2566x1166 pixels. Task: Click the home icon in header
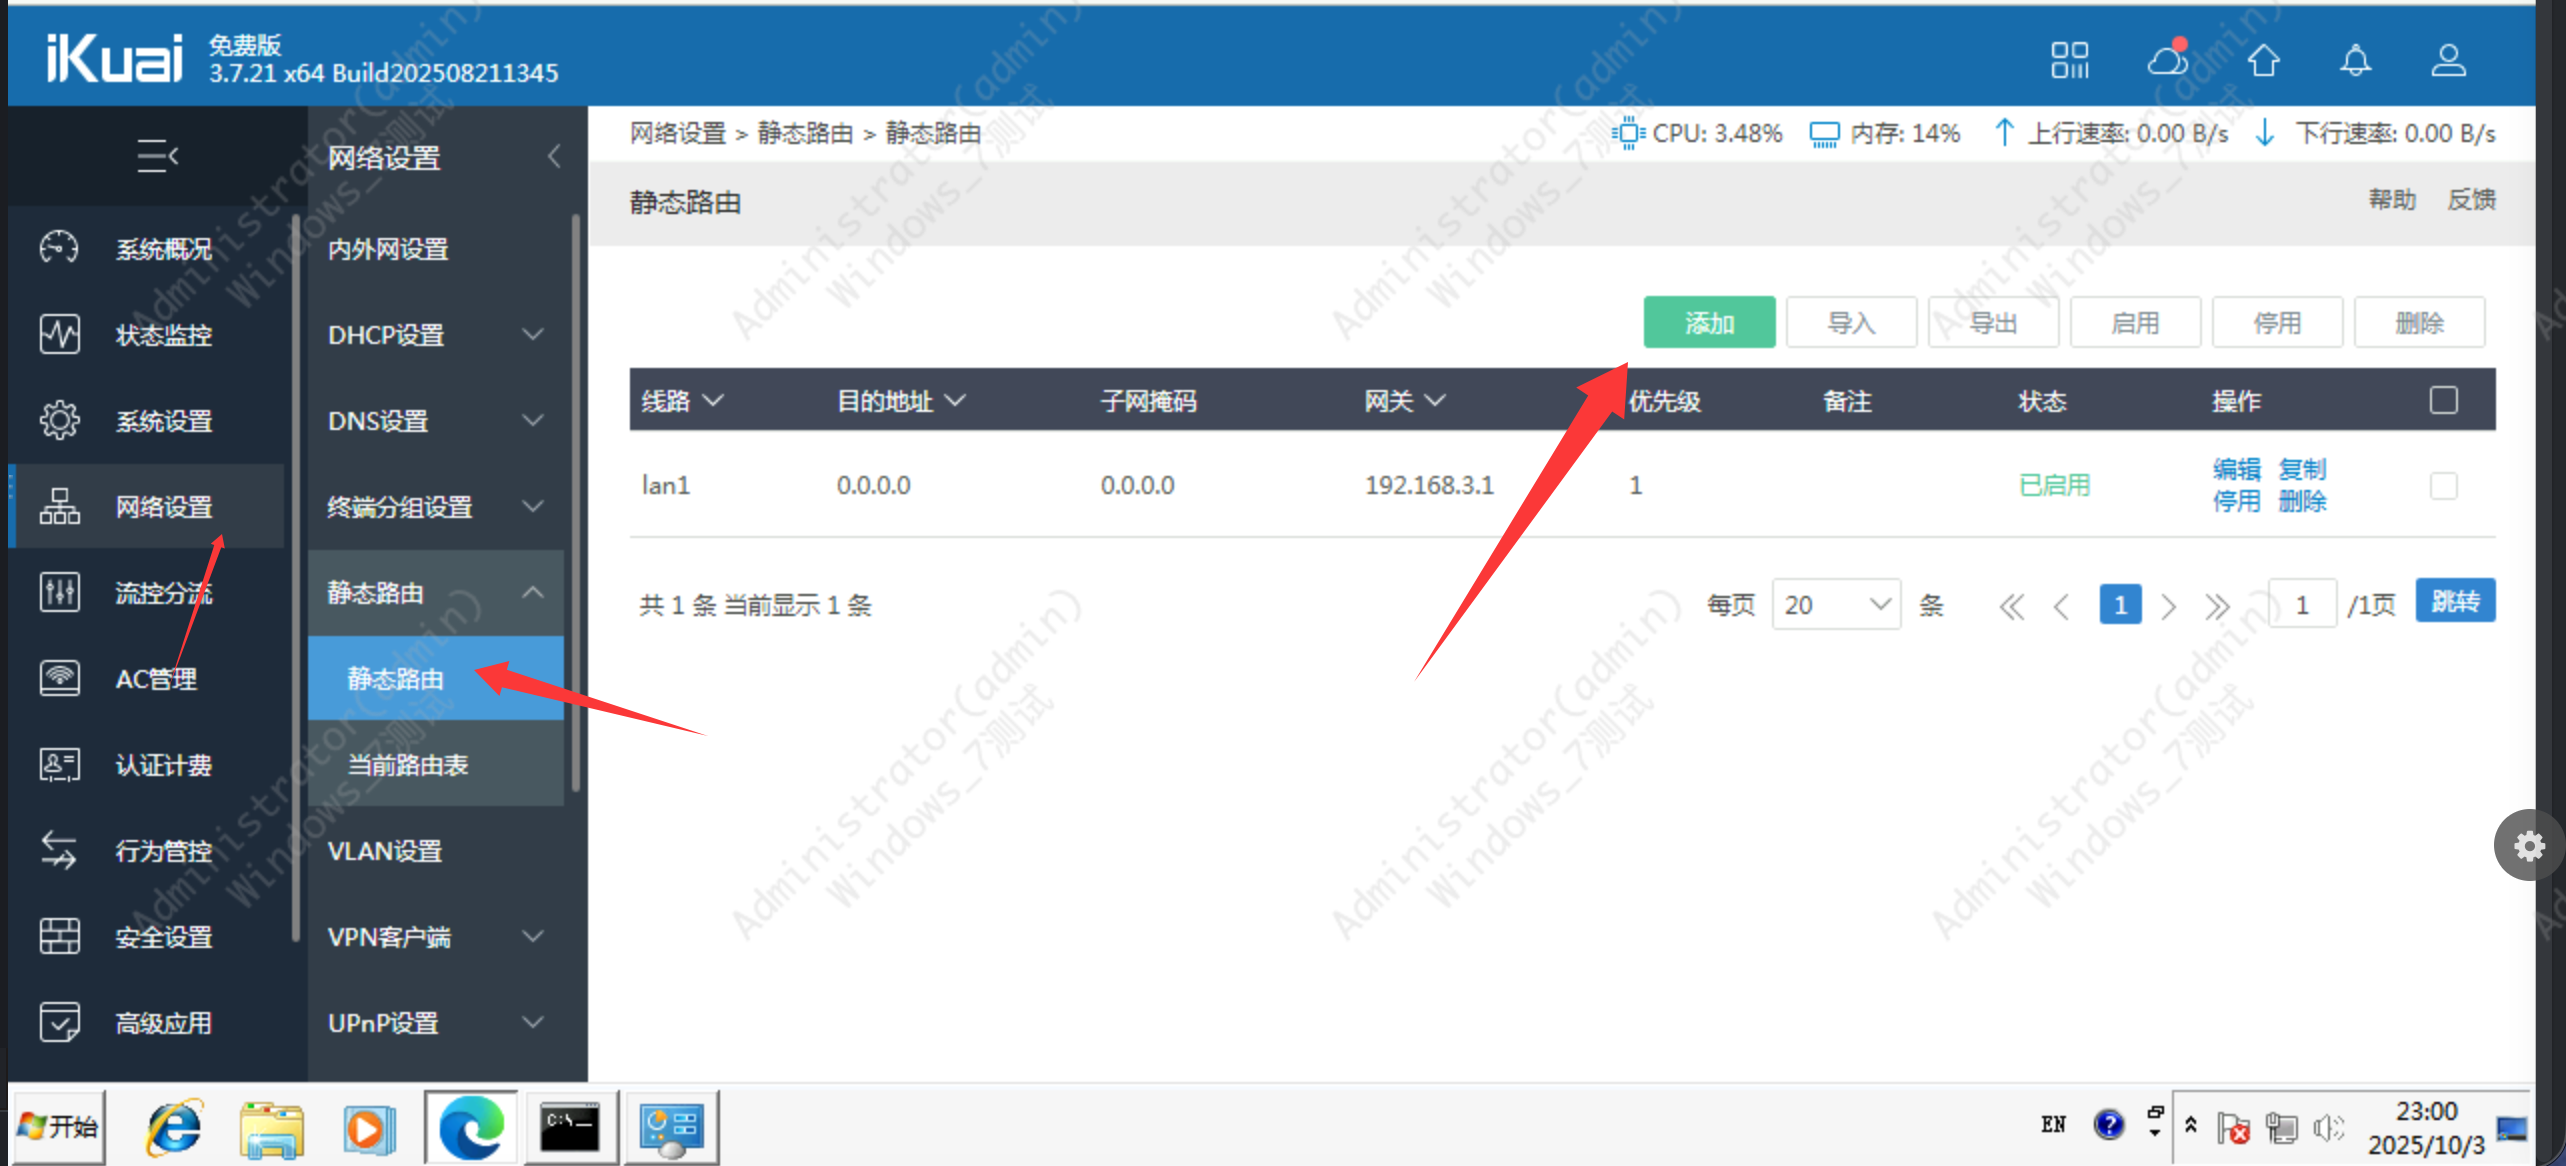pyautogui.click(x=2264, y=61)
